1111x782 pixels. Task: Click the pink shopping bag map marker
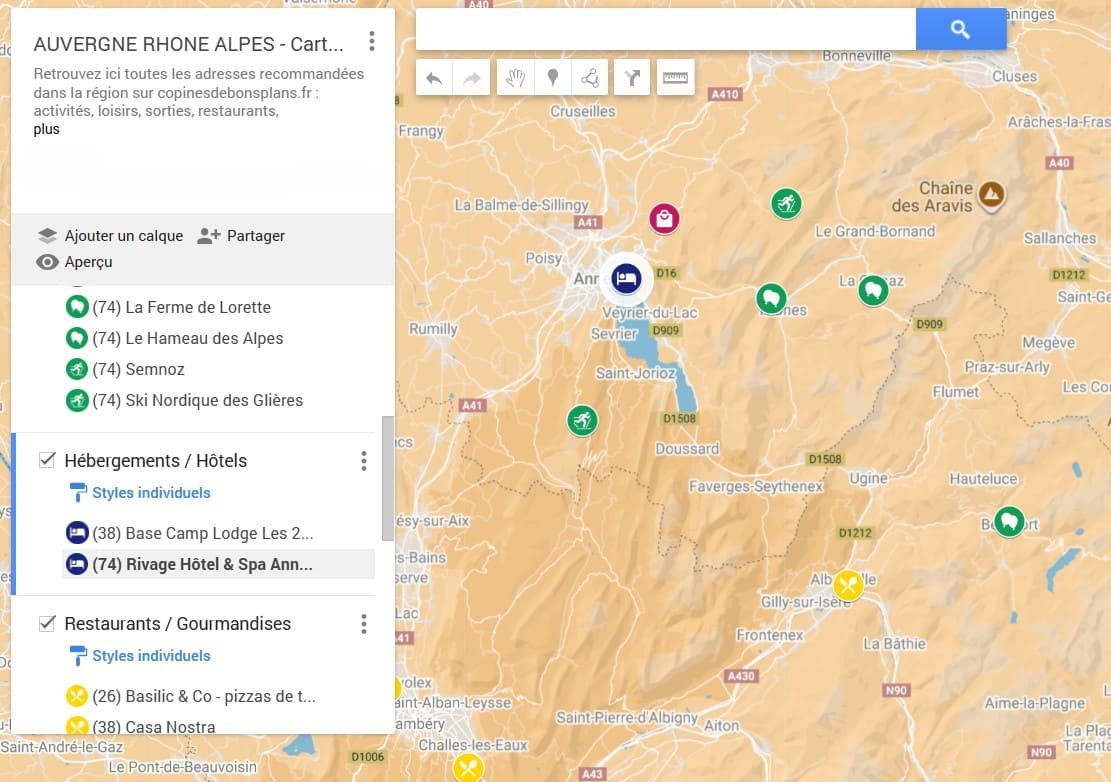(x=664, y=218)
